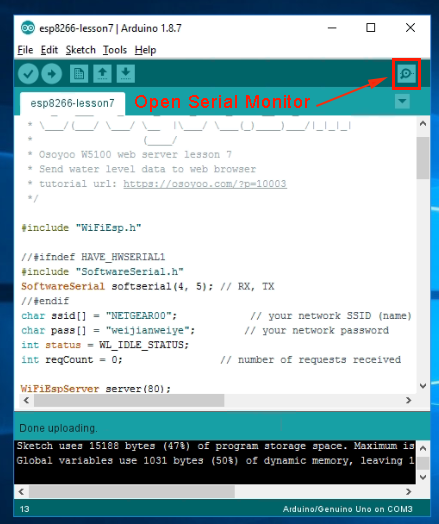The height and width of the screenshot is (524, 439).
Task: Click the Arduino logo in the title bar
Action: [28, 28]
